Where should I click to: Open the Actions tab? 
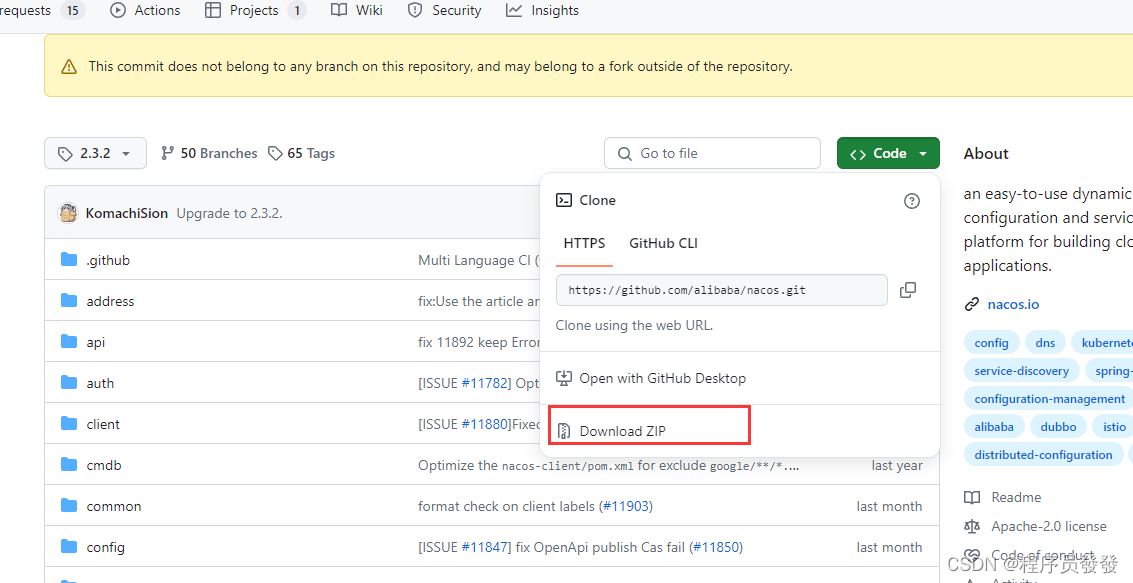click(x=145, y=10)
